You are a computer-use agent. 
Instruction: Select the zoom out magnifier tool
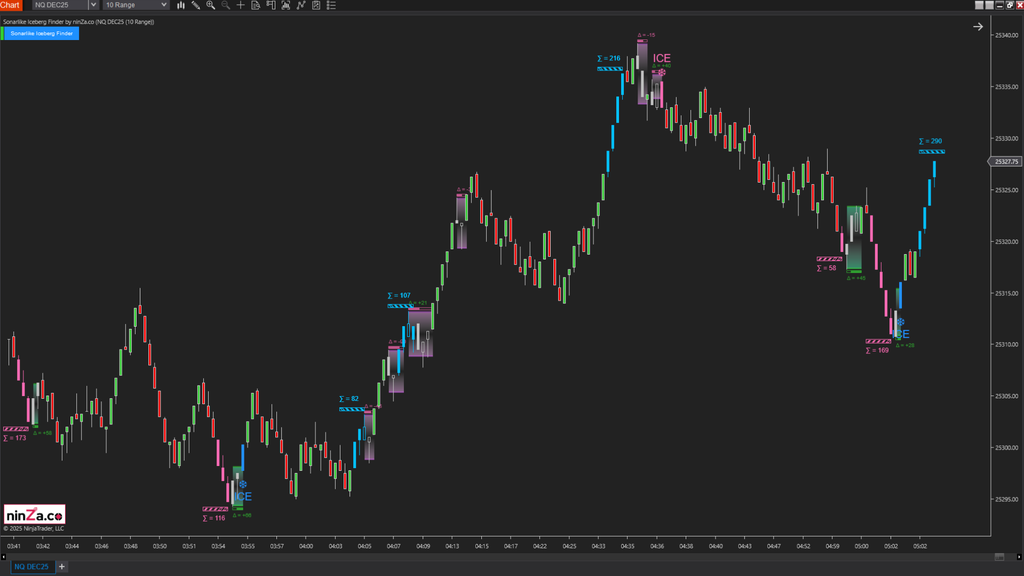(x=226, y=5)
